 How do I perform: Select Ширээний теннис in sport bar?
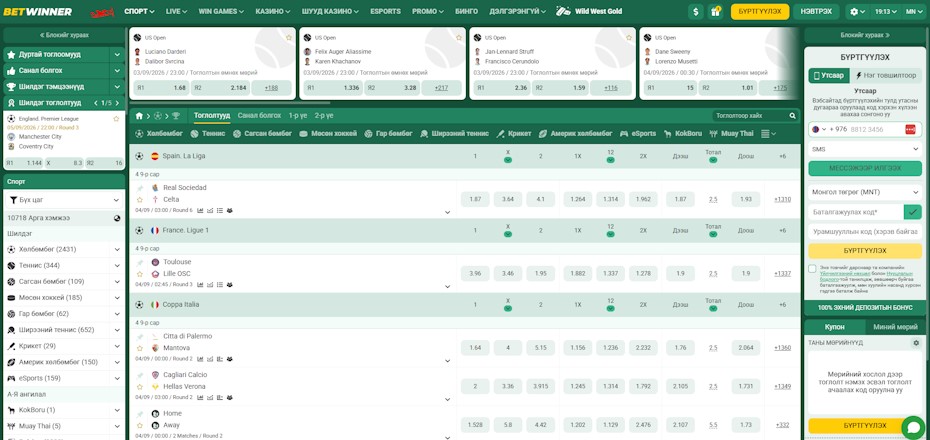[454, 133]
